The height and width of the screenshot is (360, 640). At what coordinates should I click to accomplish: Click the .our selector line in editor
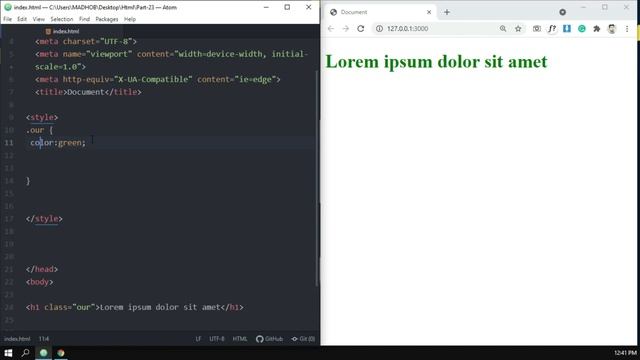39,130
